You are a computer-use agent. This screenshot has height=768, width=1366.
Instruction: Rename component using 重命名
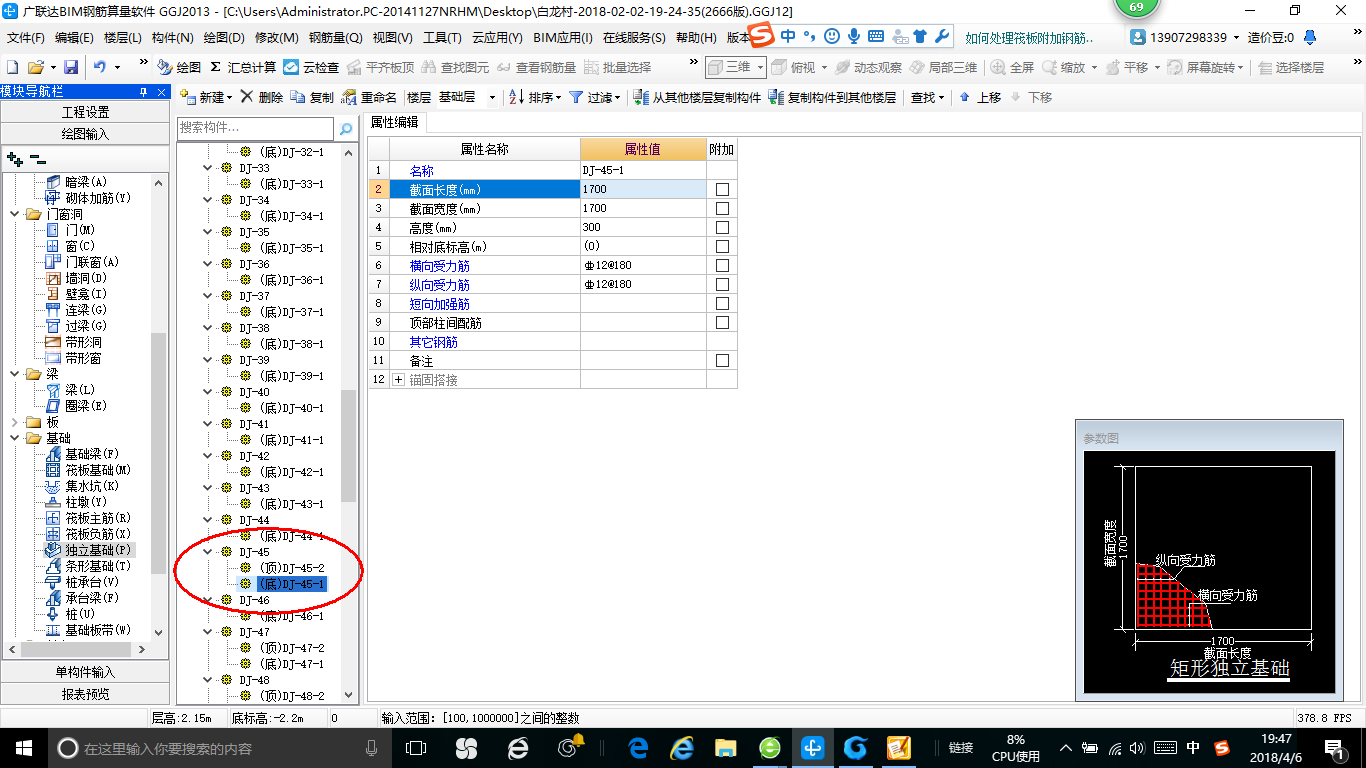click(x=369, y=97)
